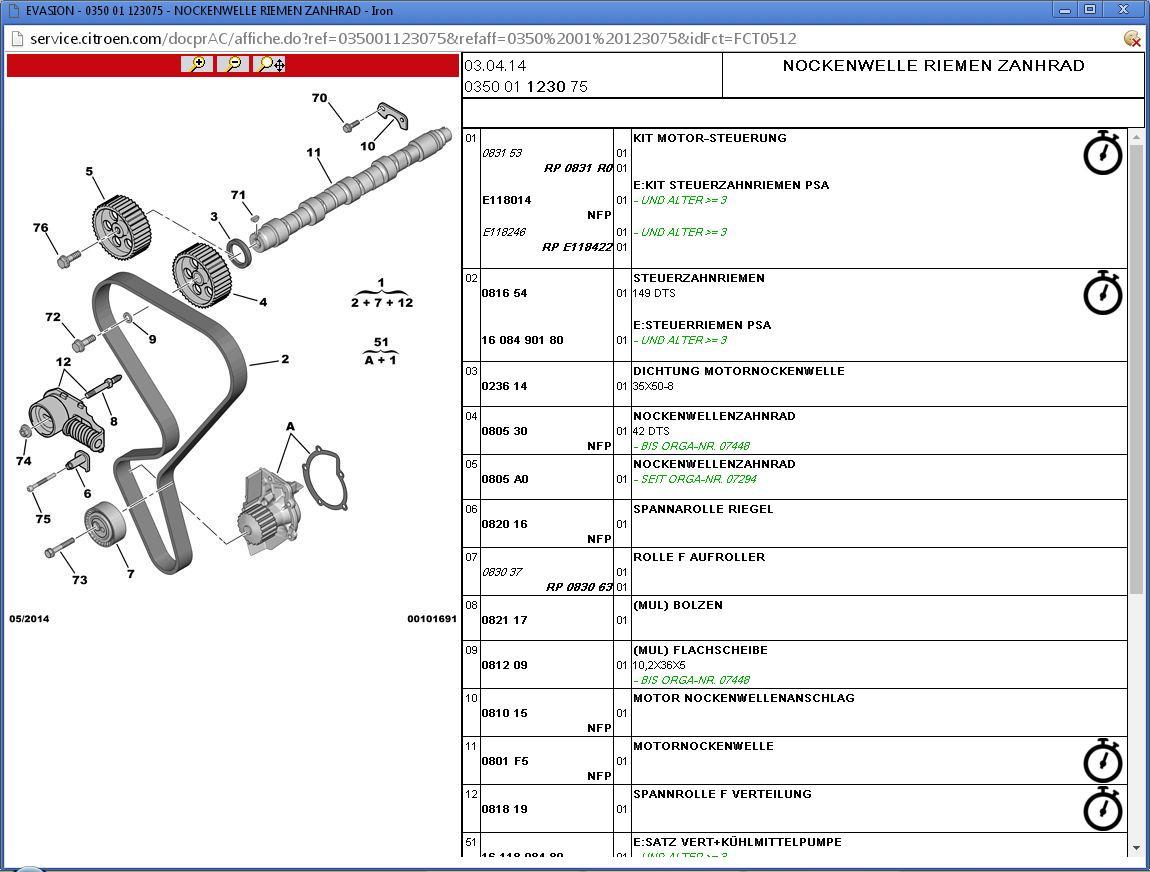Image resolution: width=1150 pixels, height=872 pixels.
Task: Click header title NOCKENWELLE RIEMEN ZANHRAD
Action: click(x=934, y=65)
